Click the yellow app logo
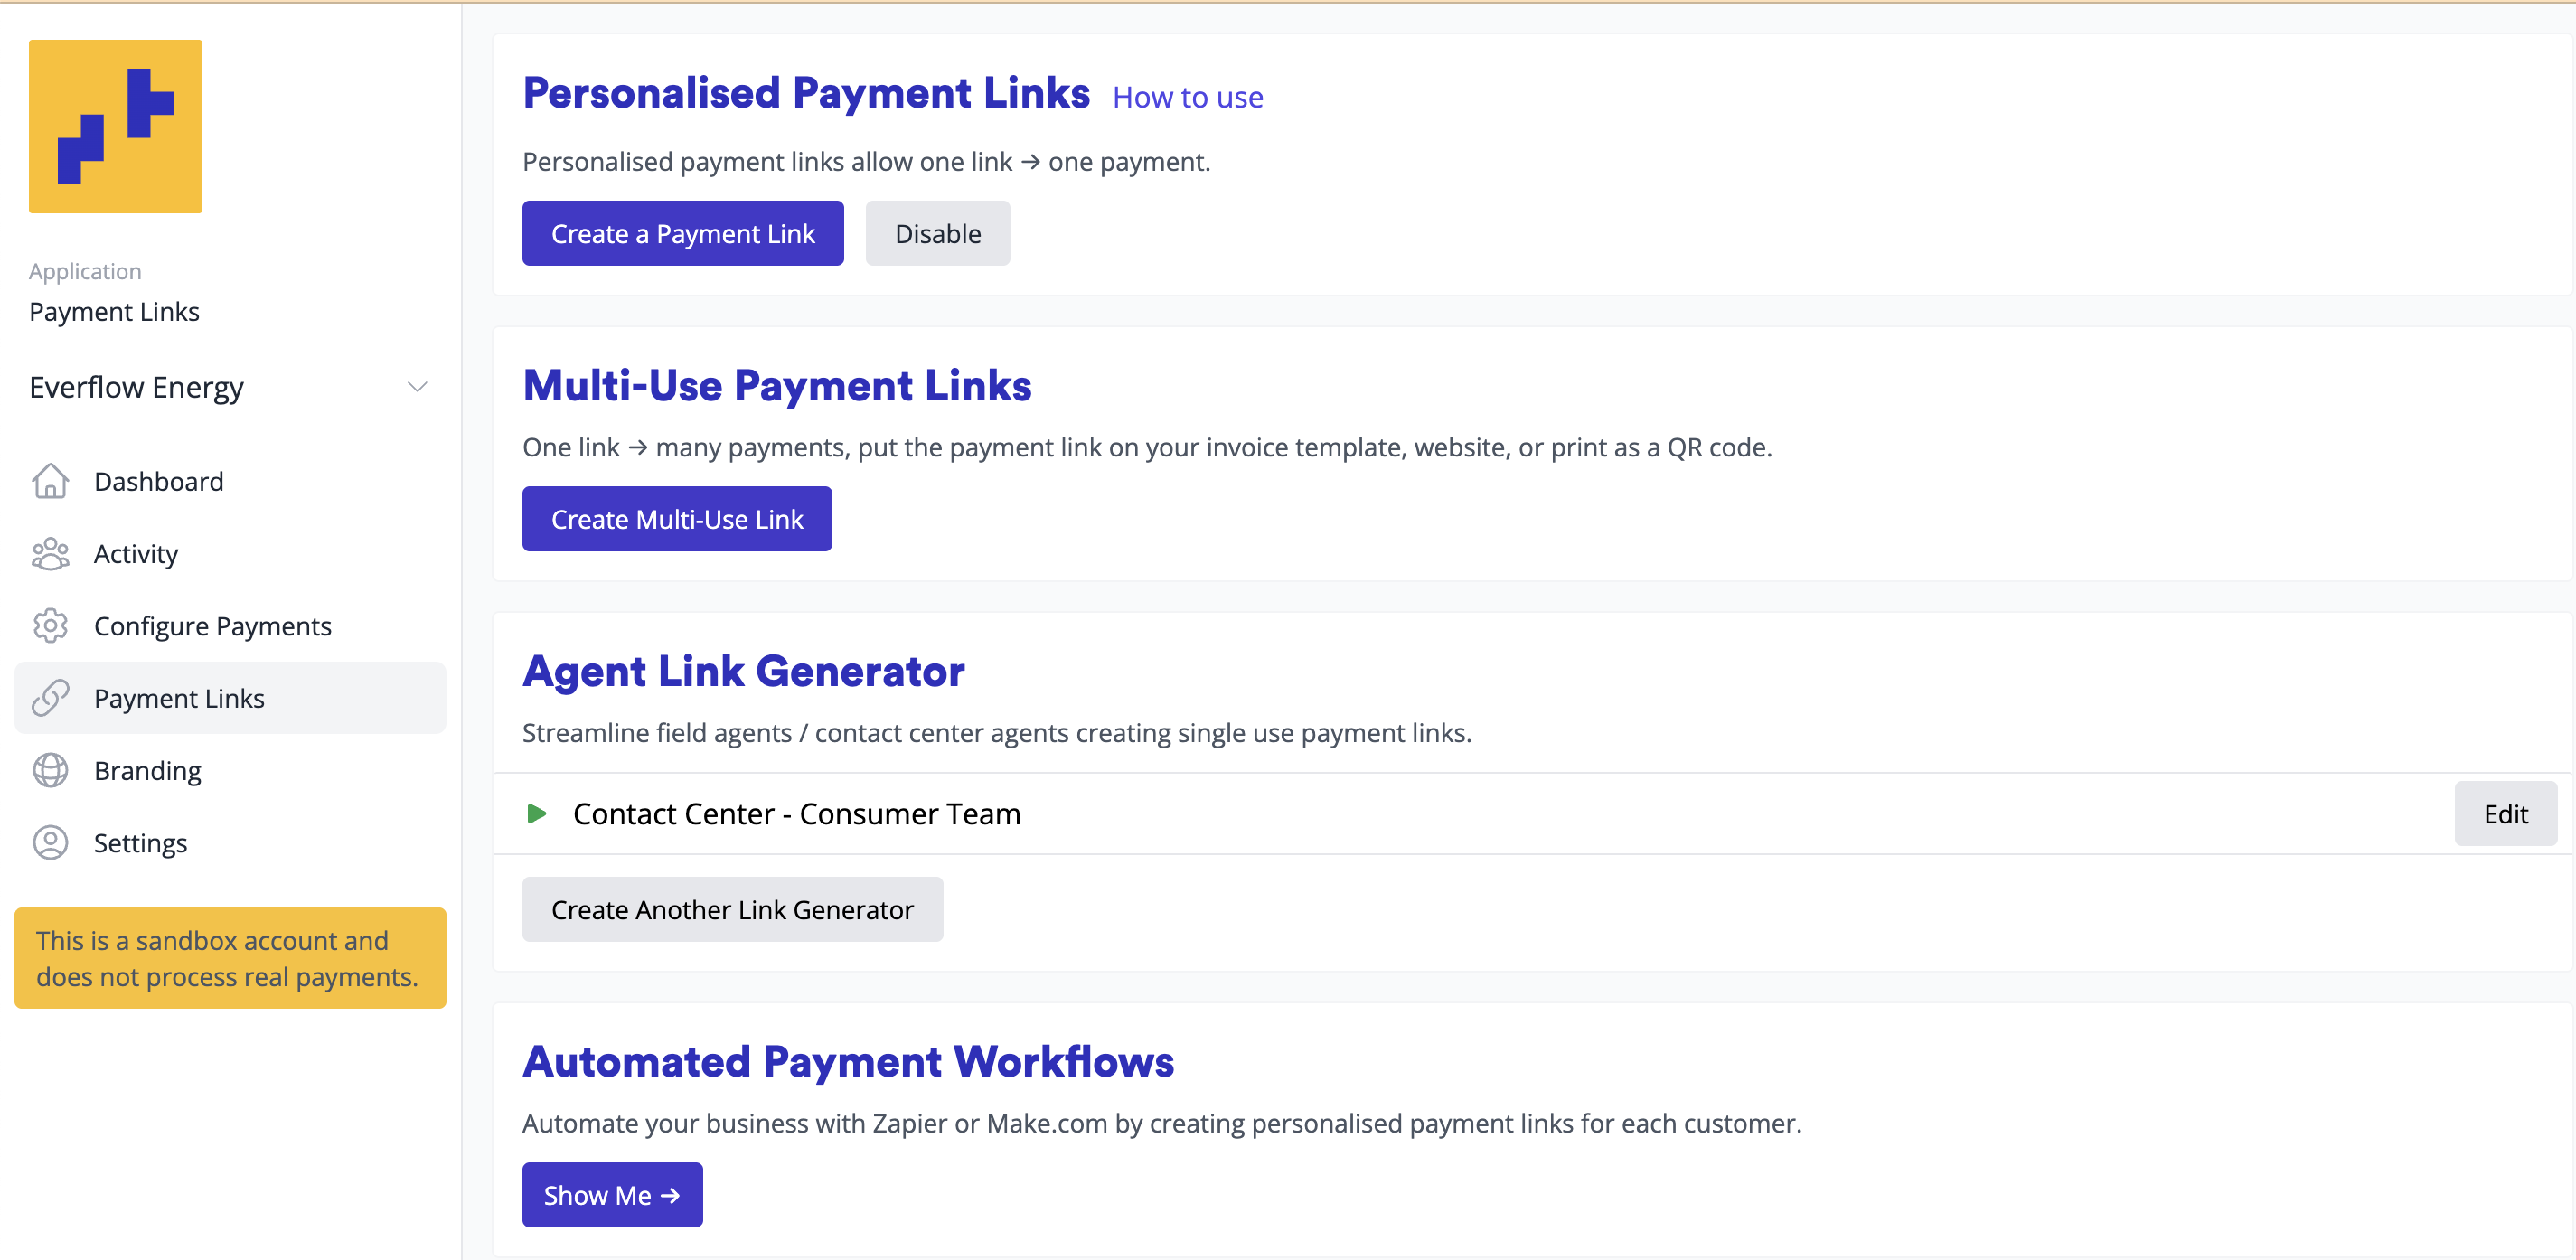Viewport: 2576px width, 1260px height. (x=115, y=126)
